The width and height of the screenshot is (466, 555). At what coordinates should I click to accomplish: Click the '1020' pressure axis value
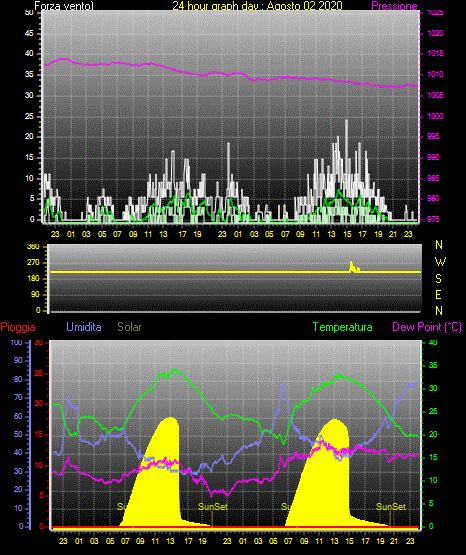pyautogui.click(x=435, y=34)
